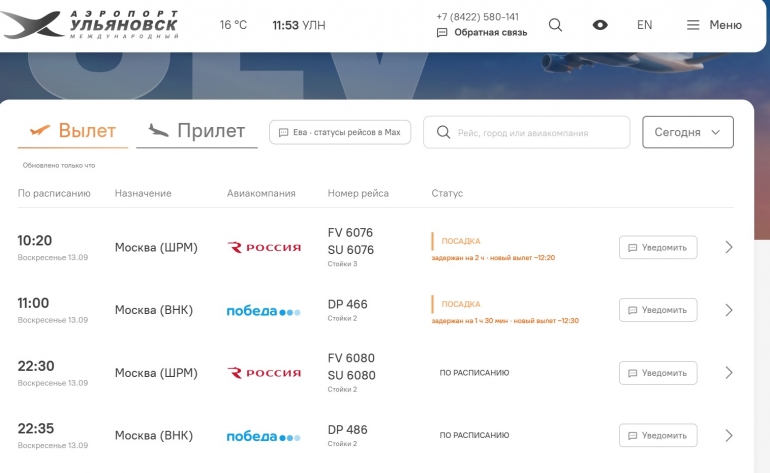The width and height of the screenshot is (770, 473).
Task: Toggle accessibility eye icon for visually impaired
Action: pos(600,25)
